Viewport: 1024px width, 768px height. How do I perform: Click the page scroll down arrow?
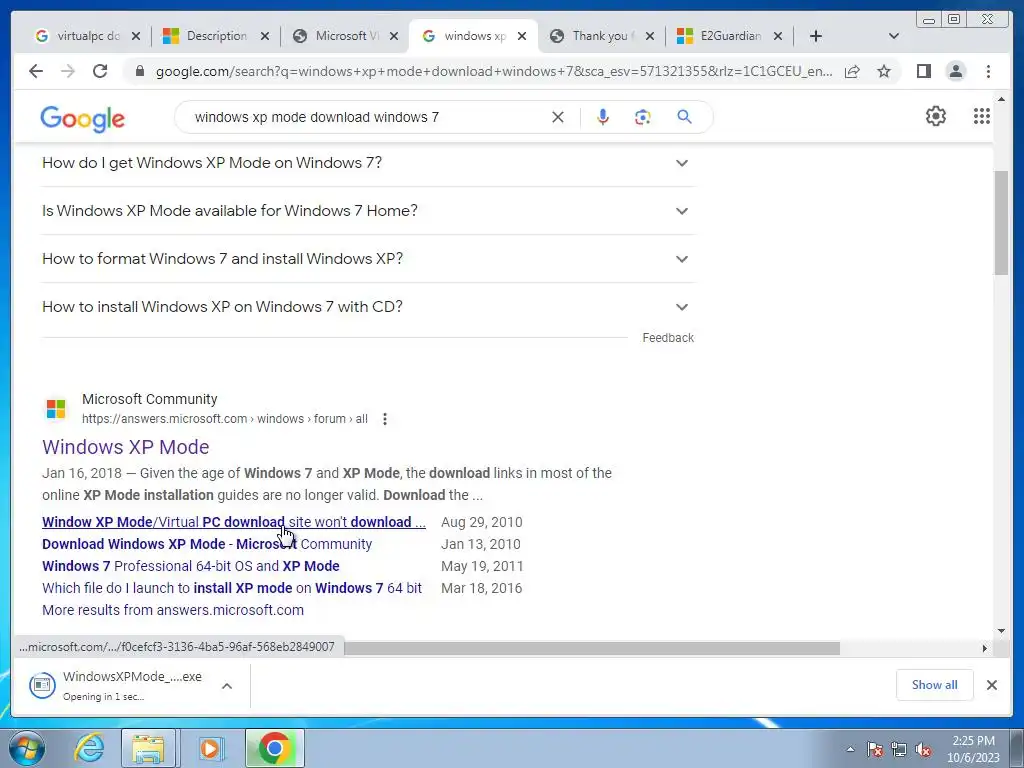[1001, 631]
